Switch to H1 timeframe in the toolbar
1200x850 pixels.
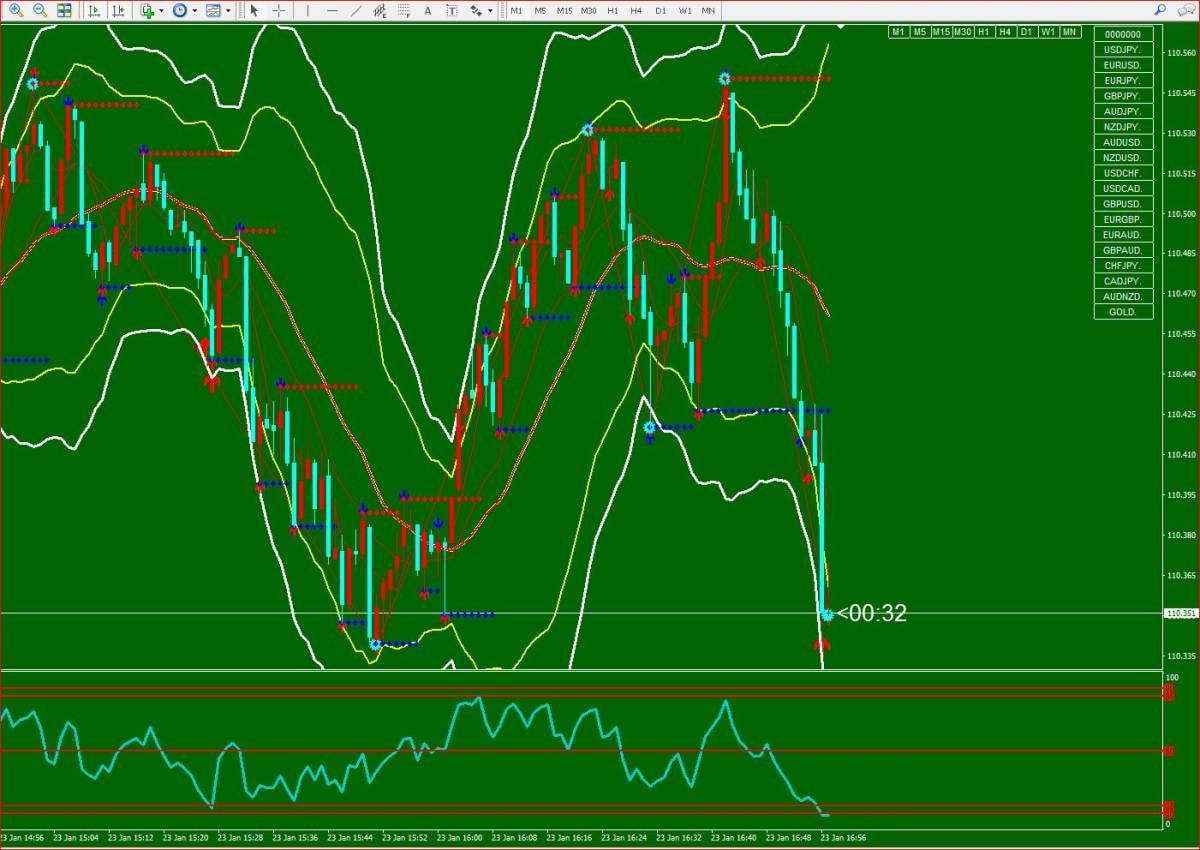coord(613,10)
